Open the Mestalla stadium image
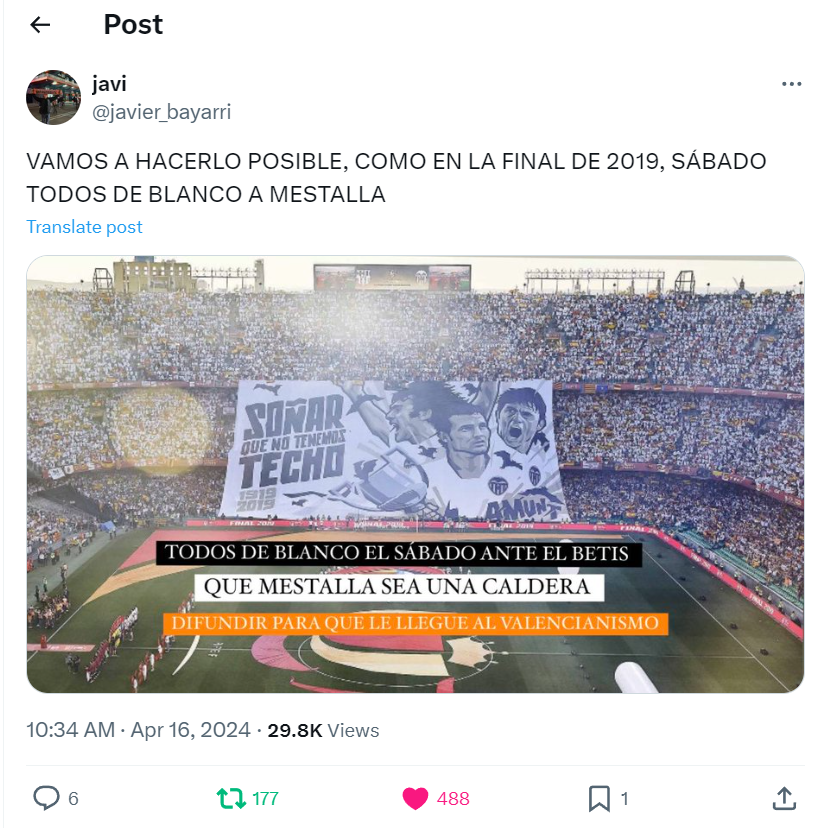822x828 pixels. [415, 474]
